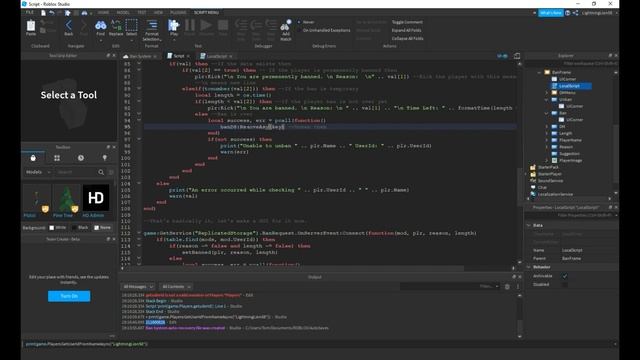Start the Play test button
The image size is (640, 360).
click(173, 26)
